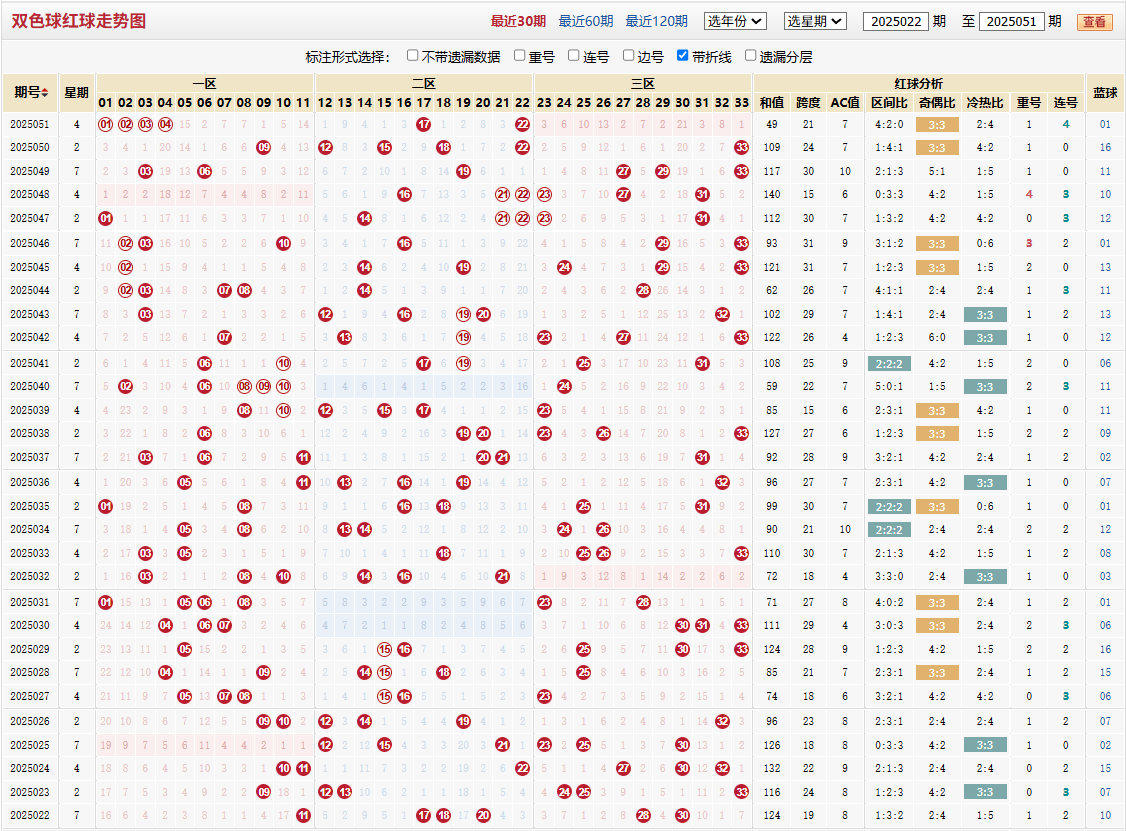Image resolution: width=1126 pixels, height=831 pixels.
Task: Click red ball 18 in row 2025035
Action: (444, 506)
